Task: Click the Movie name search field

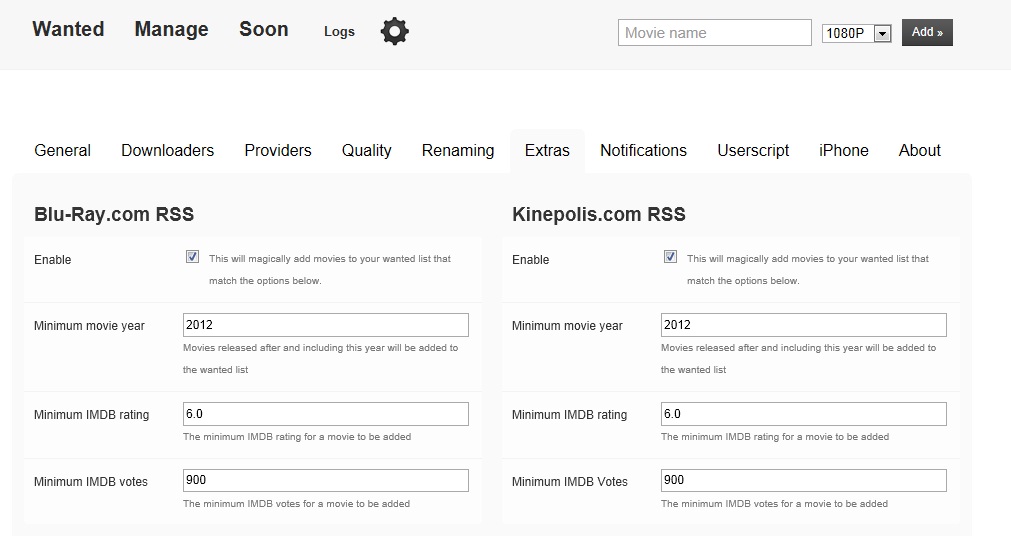Action: 714,33
